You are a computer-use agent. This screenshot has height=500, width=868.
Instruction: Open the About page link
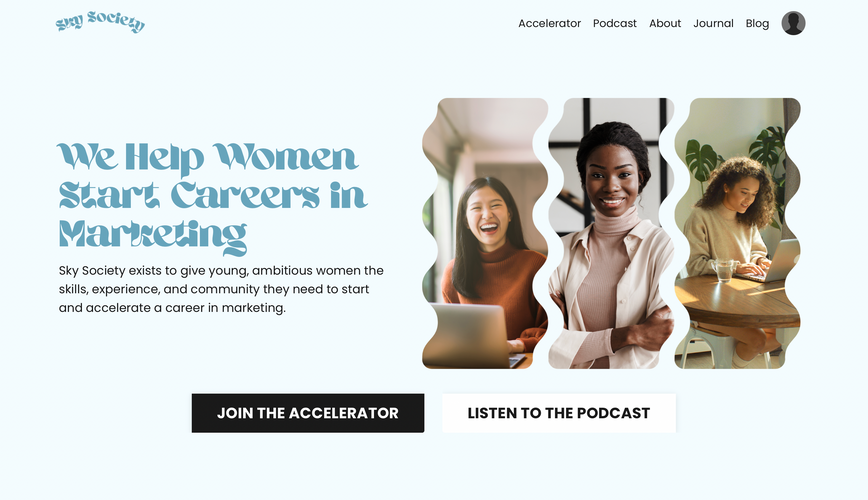665,23
